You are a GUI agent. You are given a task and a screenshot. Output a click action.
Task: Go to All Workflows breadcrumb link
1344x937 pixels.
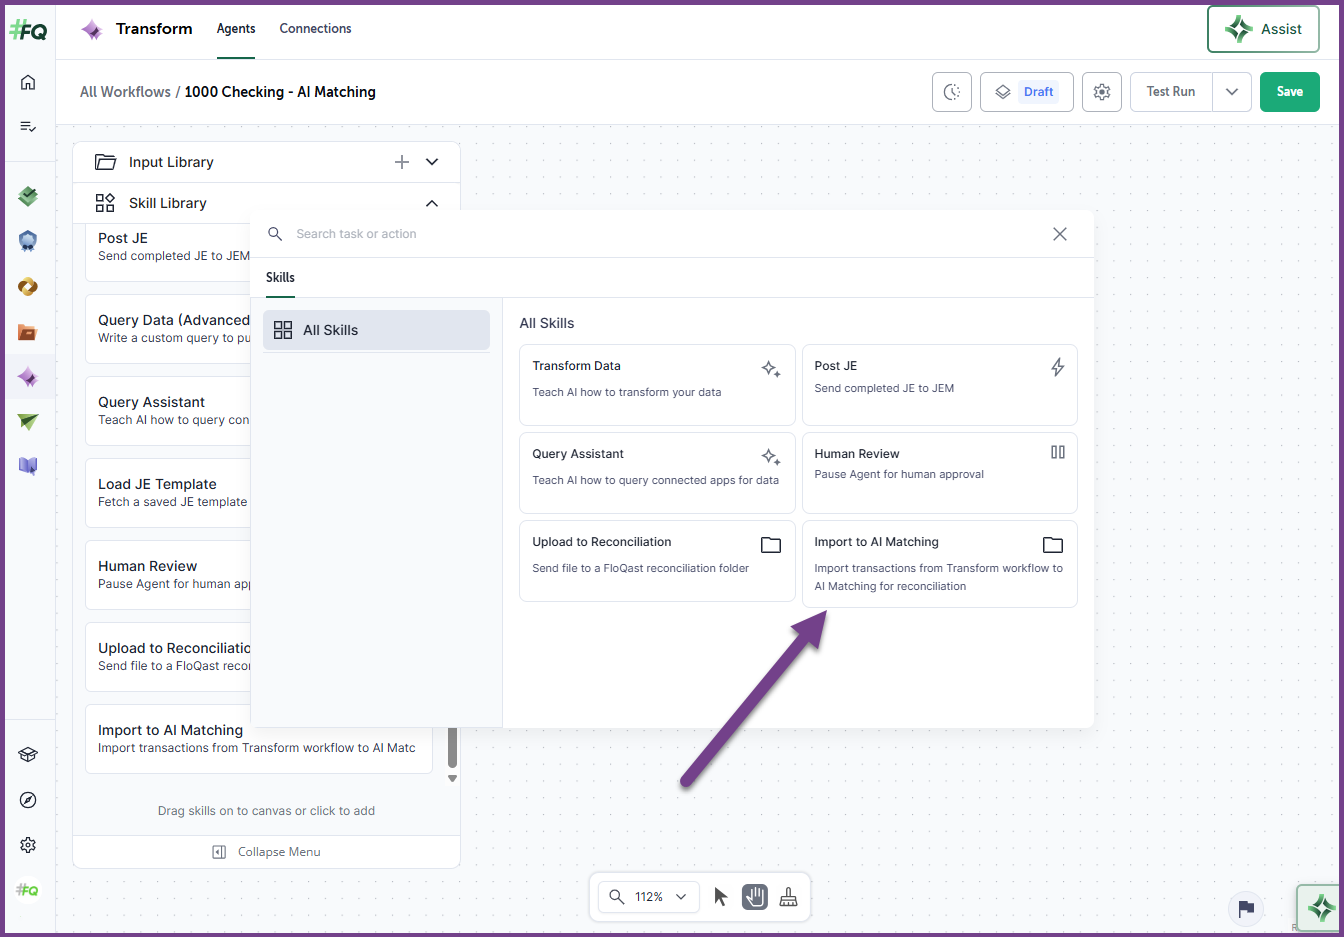(x=125, y=92)
